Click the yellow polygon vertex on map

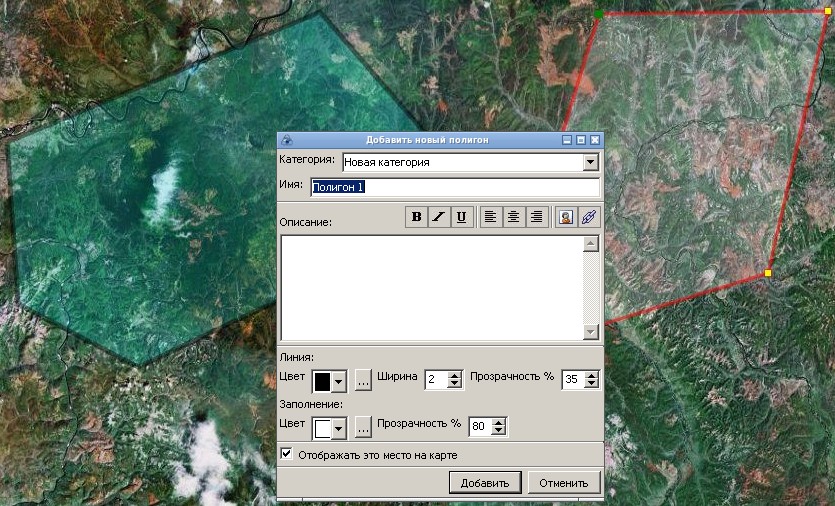(x=768, y=273)
